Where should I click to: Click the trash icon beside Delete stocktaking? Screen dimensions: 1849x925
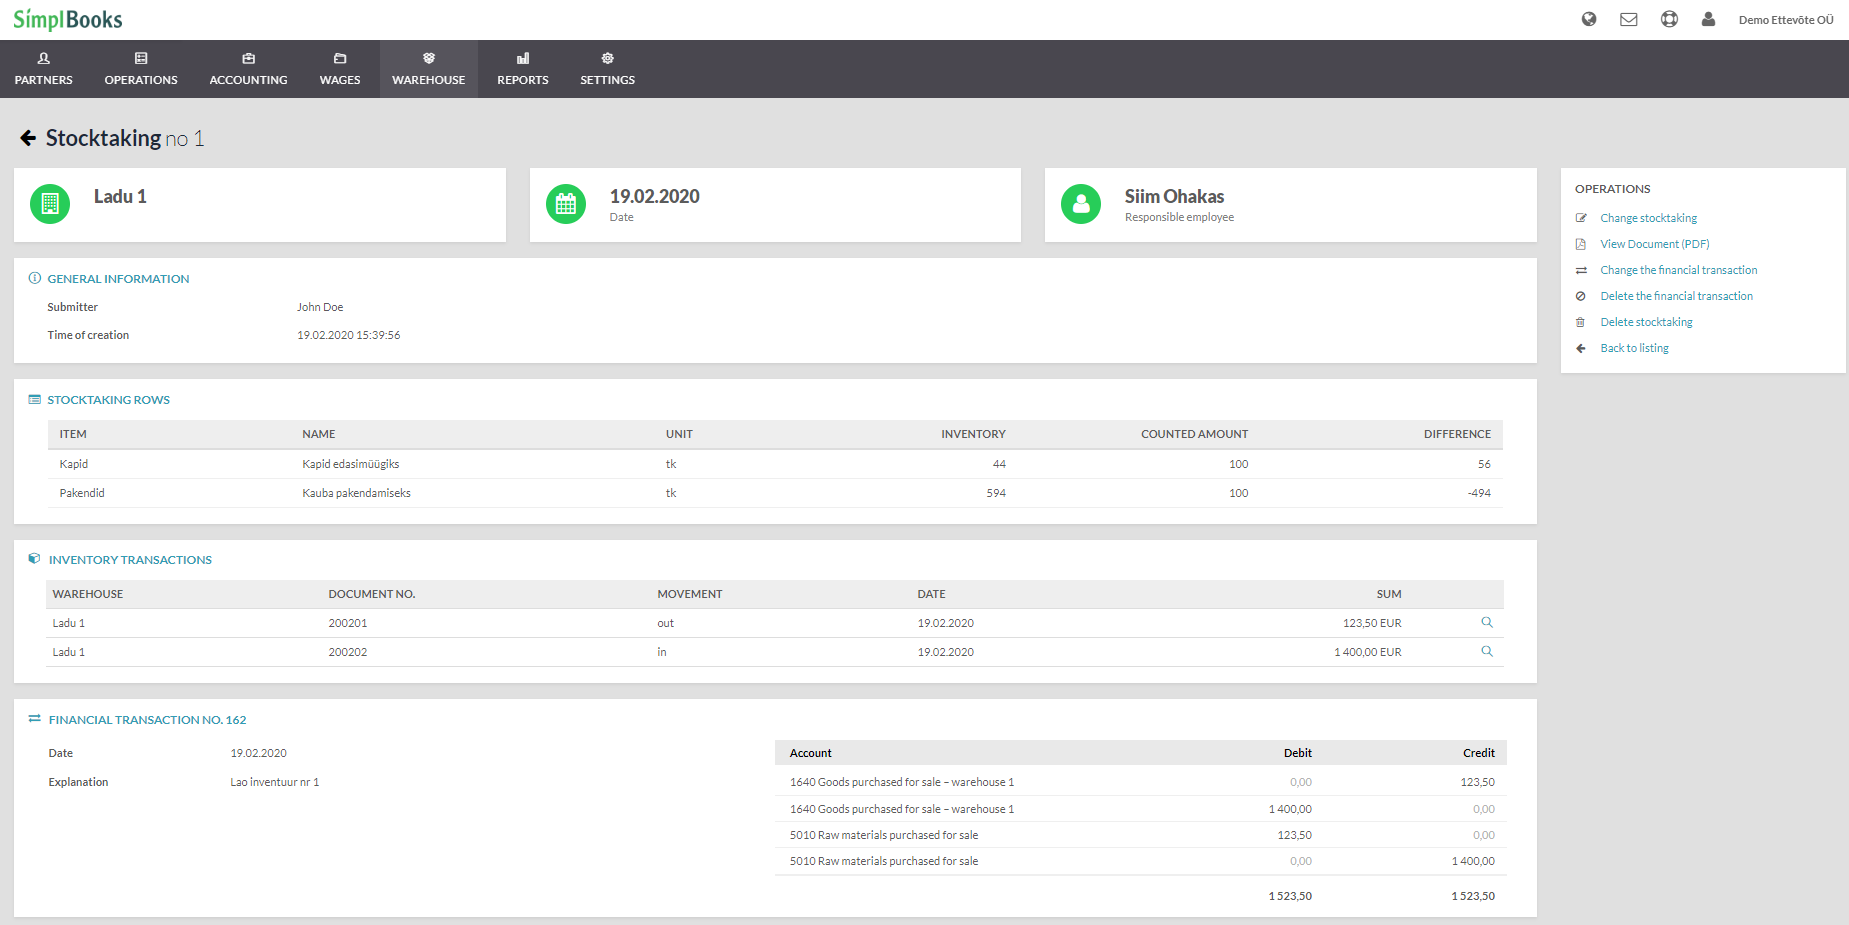click(x=1581, y=322)
